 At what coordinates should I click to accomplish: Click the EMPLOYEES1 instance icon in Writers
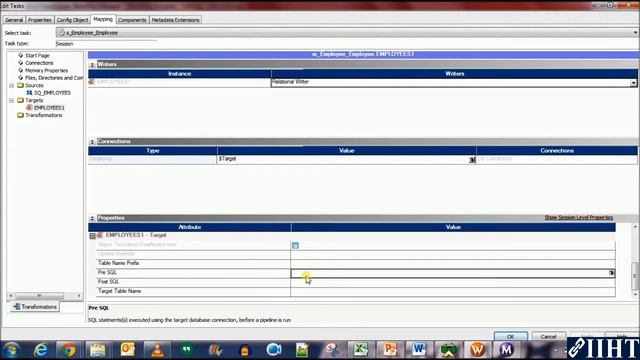92,82
